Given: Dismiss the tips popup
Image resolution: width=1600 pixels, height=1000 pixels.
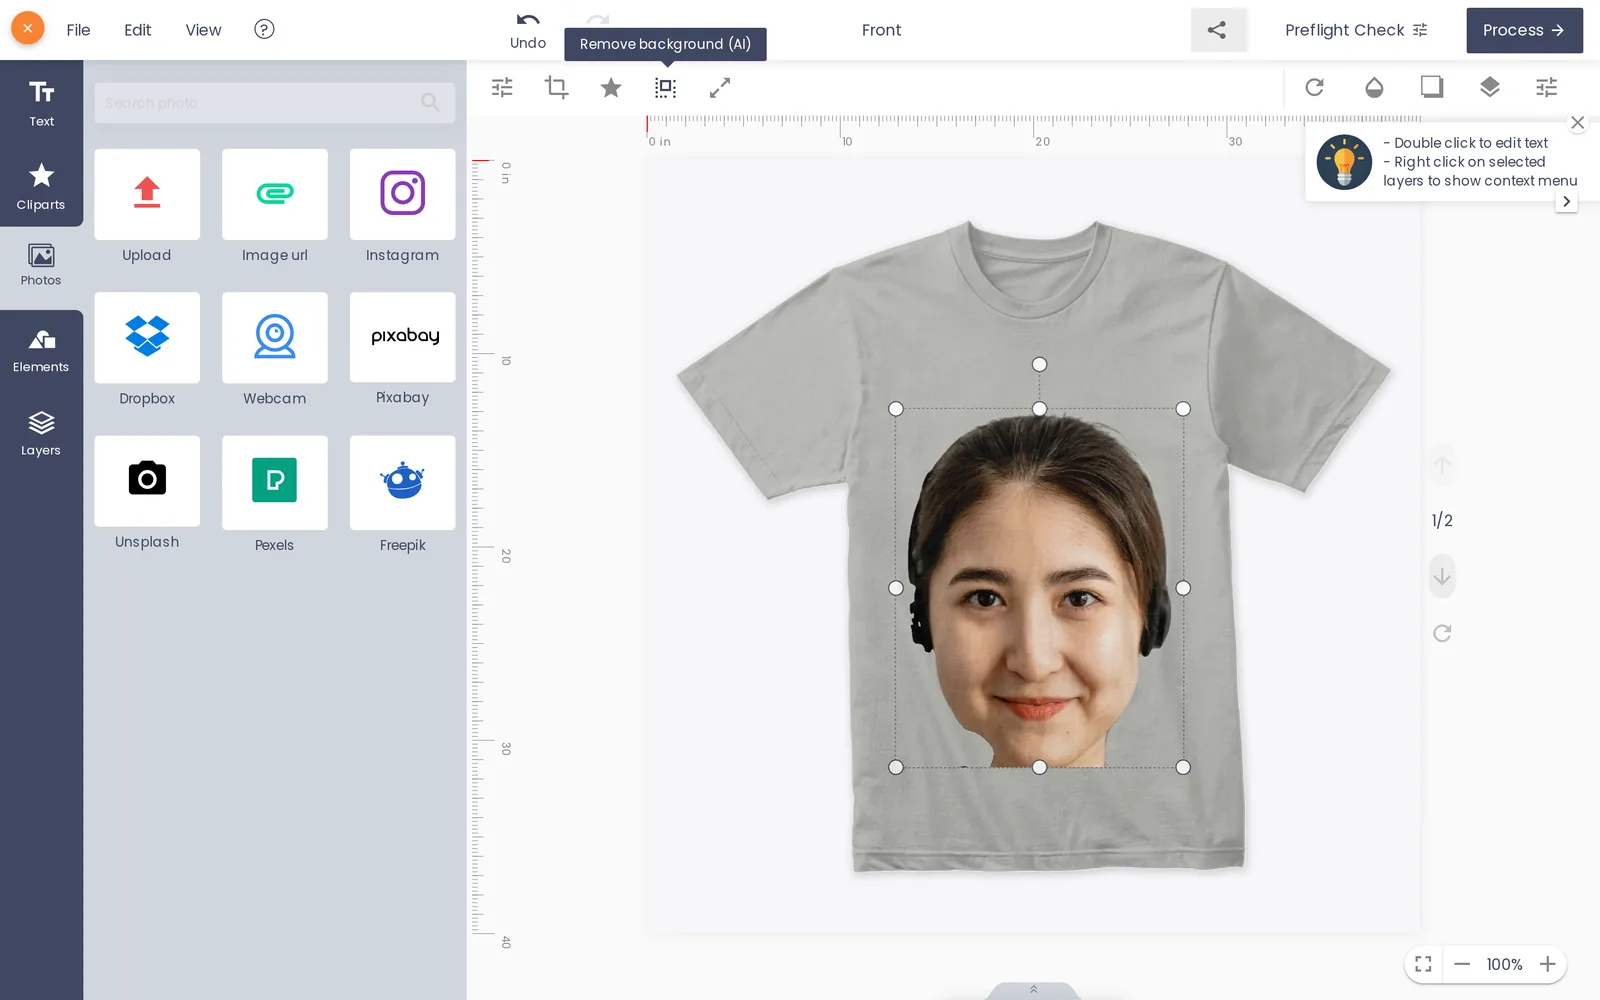Looking at the screenshot, I should pyautogui.click(x=1578, y=123).
